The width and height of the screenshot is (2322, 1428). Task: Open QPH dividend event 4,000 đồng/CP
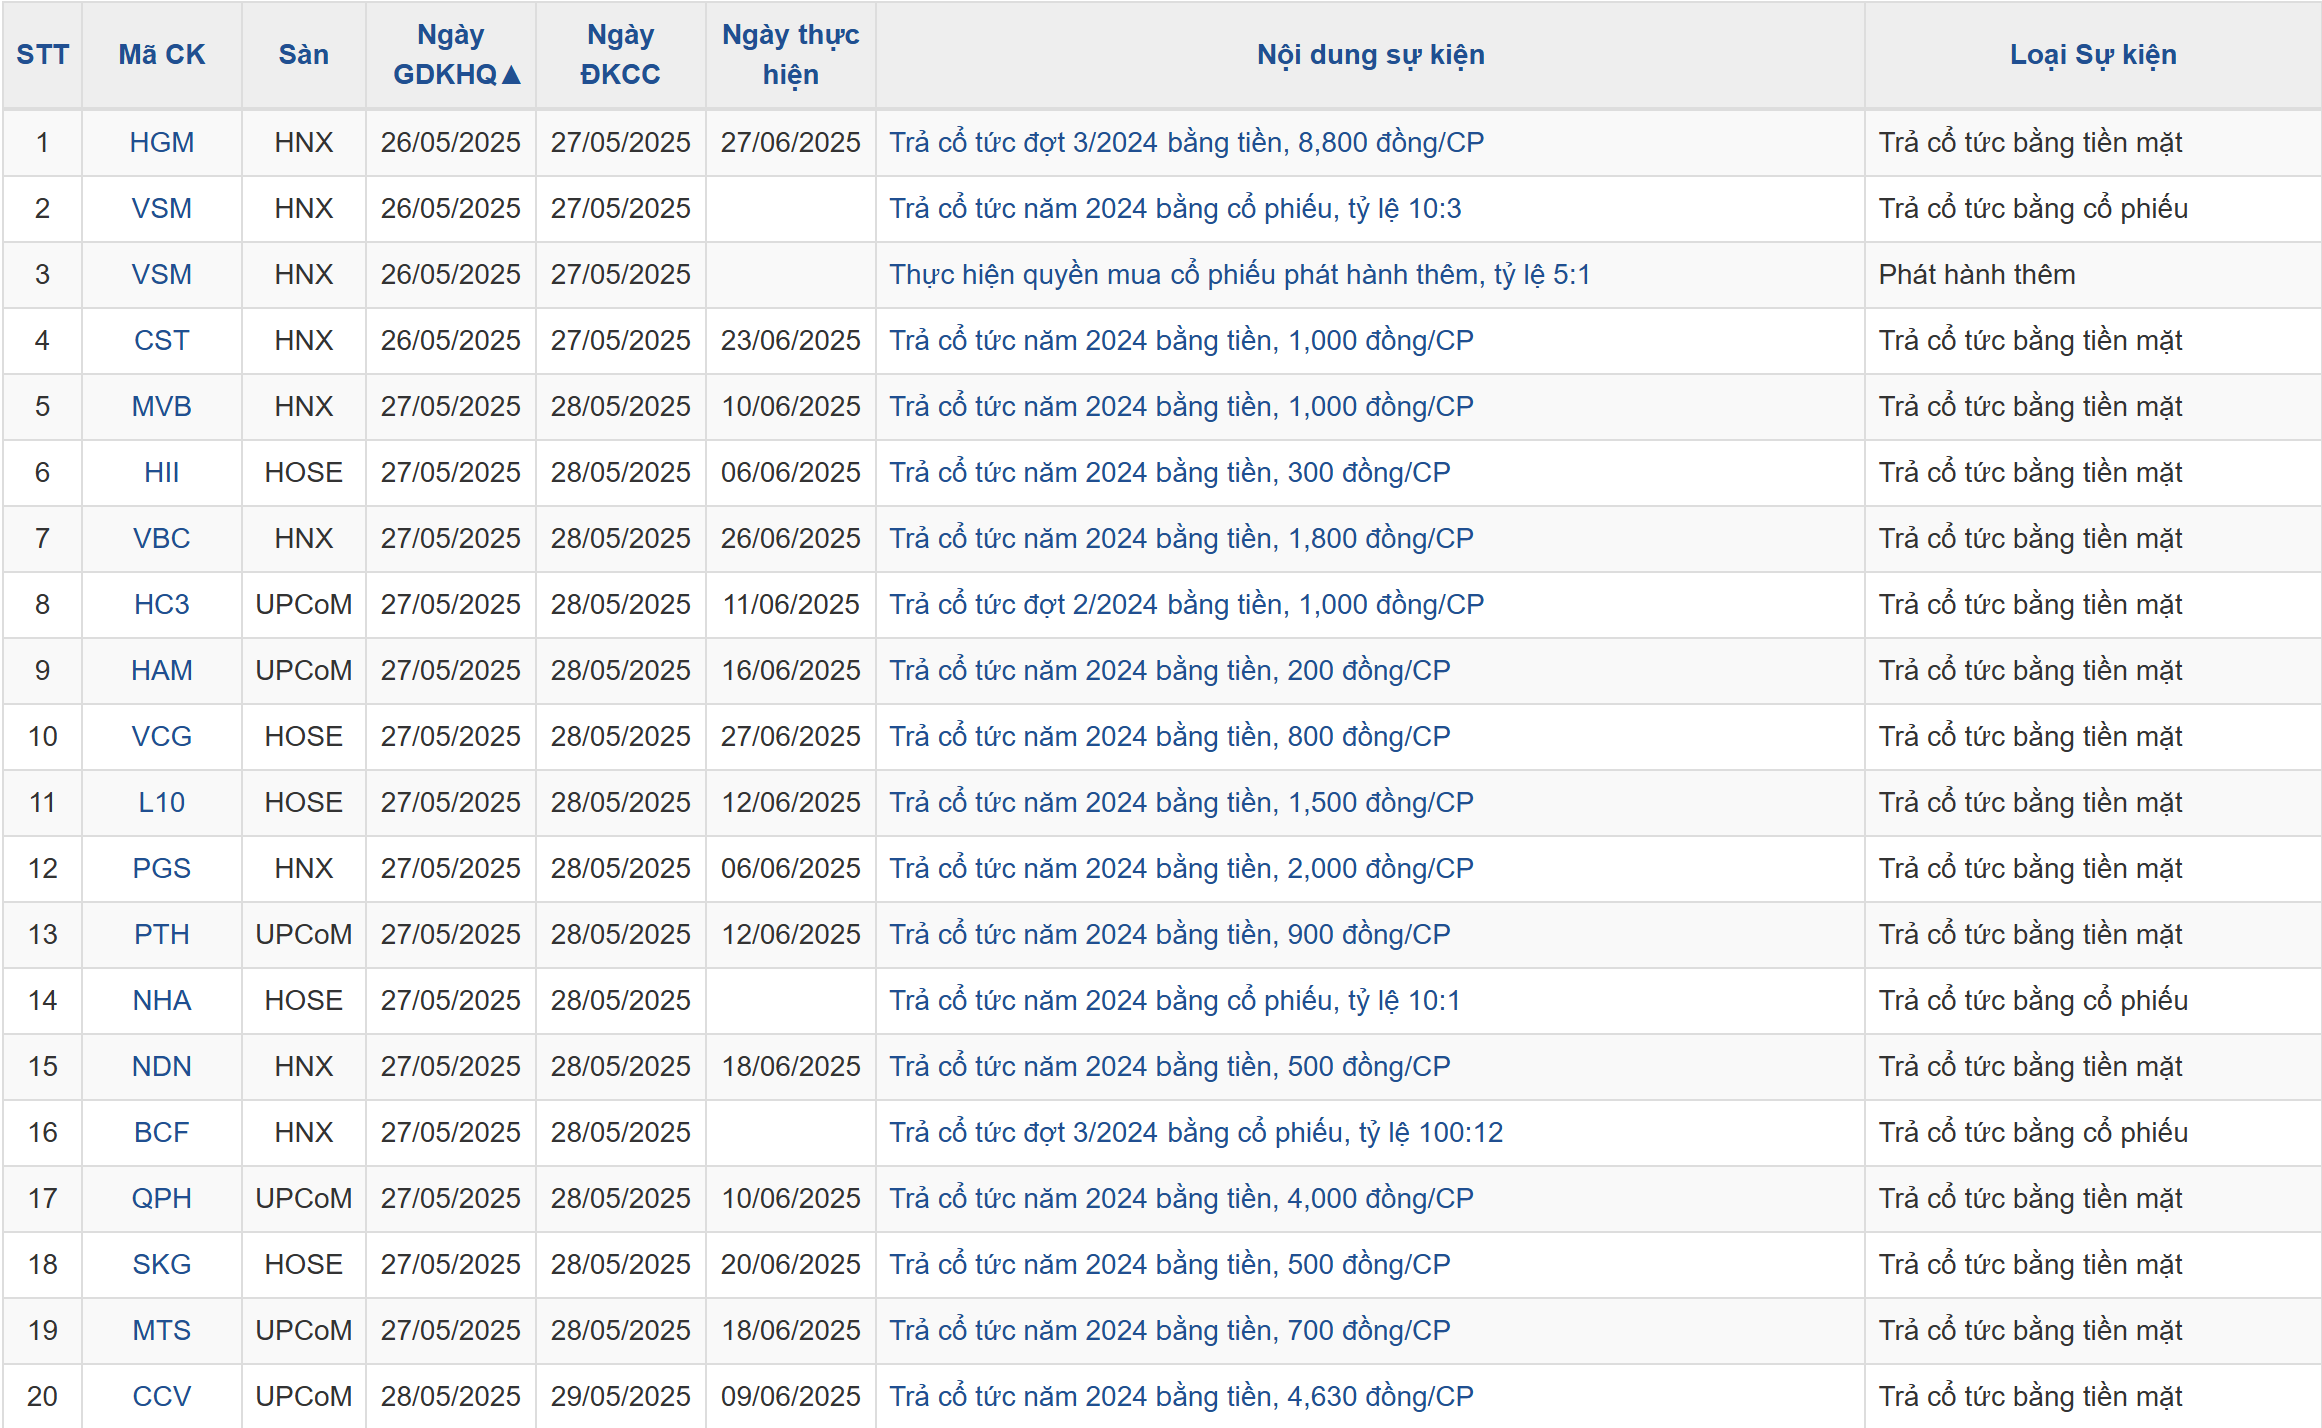pyautogui.click(x=1182, y=1199)
